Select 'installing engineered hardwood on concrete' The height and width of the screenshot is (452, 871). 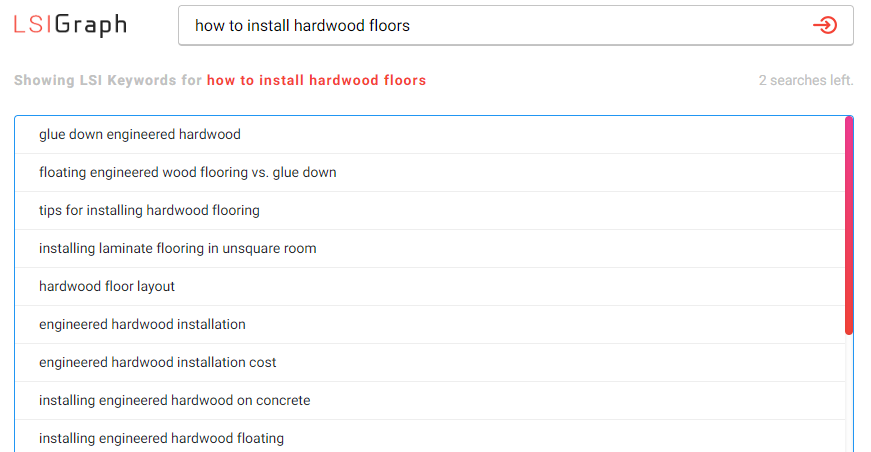(430, 400)
